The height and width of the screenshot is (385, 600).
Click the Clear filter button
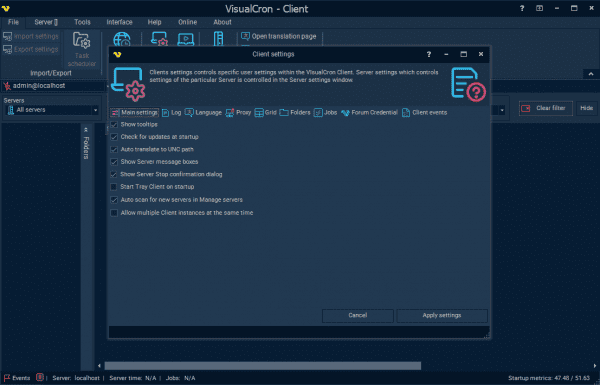click(x=546, y=108)
